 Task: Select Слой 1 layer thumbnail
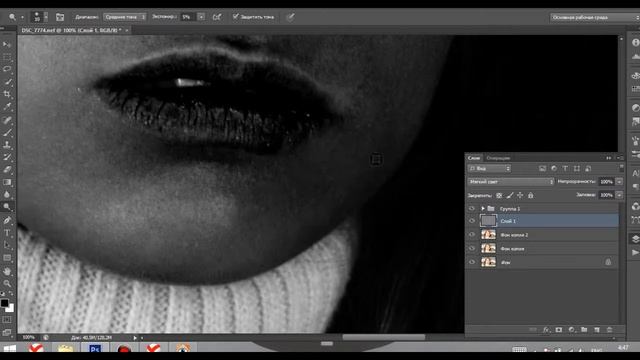coord(488,221)
